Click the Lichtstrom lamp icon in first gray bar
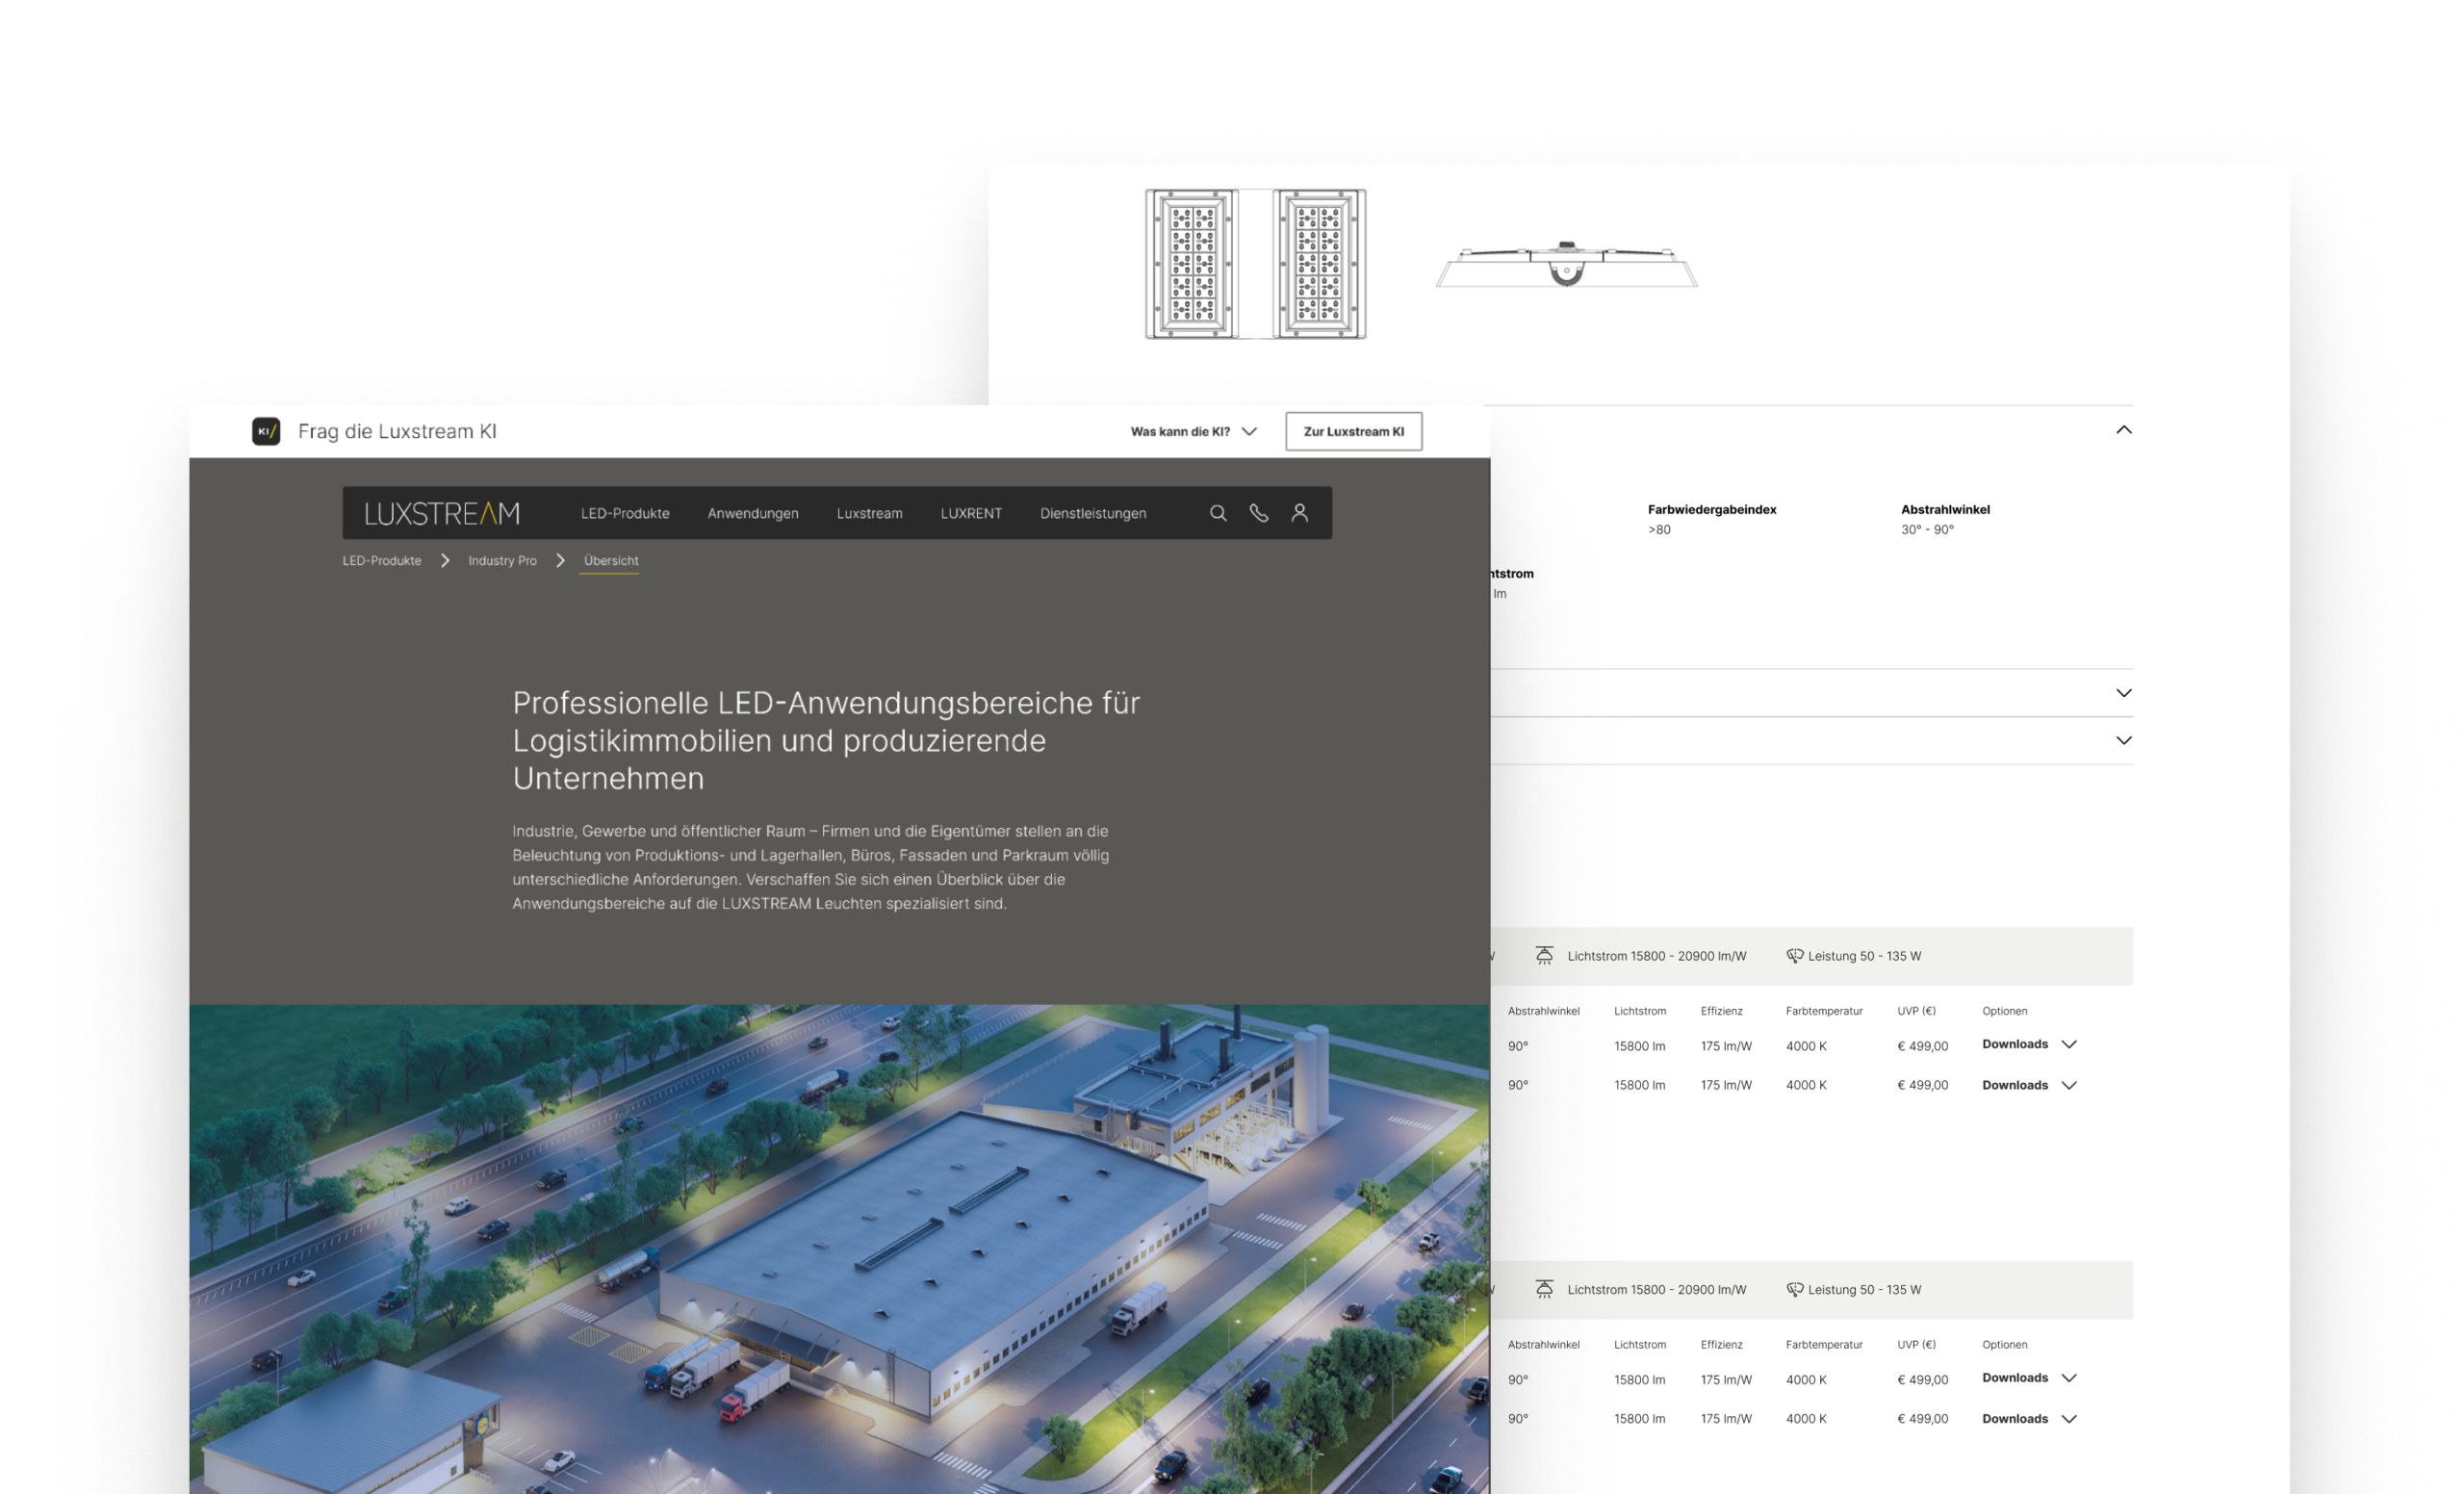 (1544, 956)
